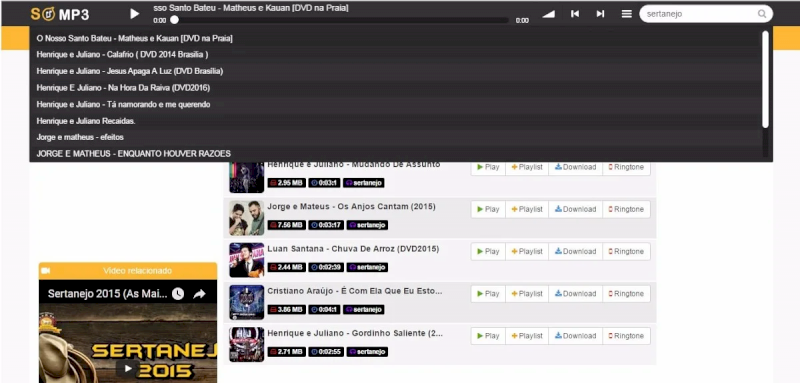The height and width of the screenshot is (383, 800).
Task: Select Jesus Apaga A Luz entry
Action: (x=130, y=71)
